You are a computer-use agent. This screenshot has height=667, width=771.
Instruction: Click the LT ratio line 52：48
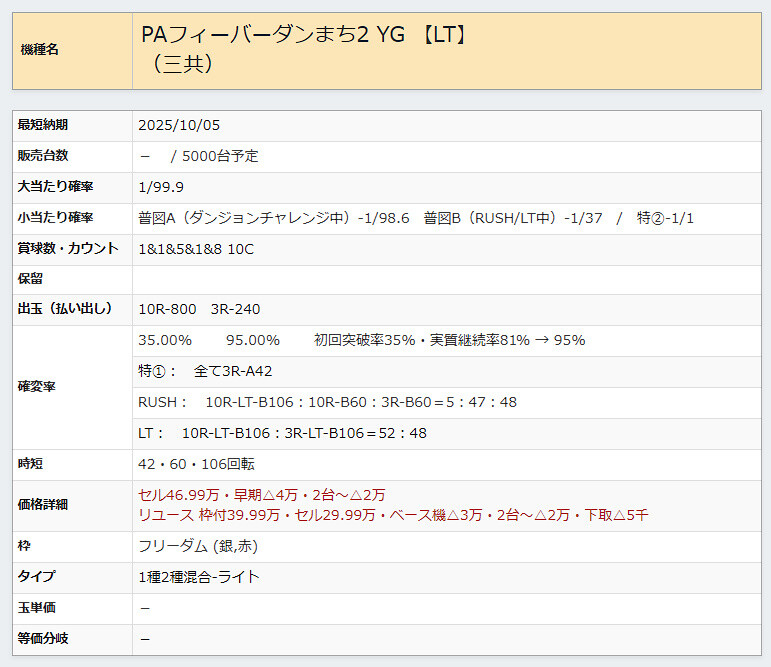[x=282, y=433]
